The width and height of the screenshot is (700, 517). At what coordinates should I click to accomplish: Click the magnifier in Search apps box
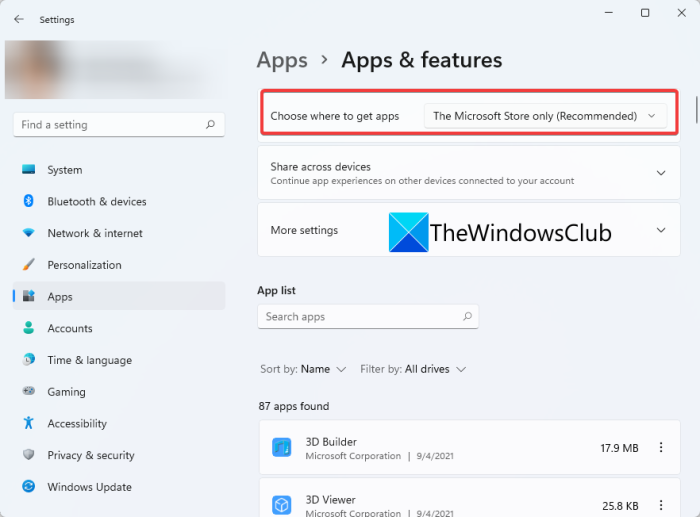tap(467, 316)
